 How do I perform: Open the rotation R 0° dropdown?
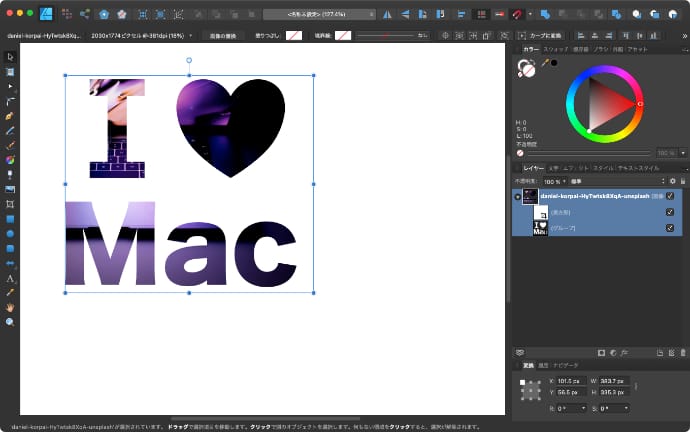click(x=574, y=408)
